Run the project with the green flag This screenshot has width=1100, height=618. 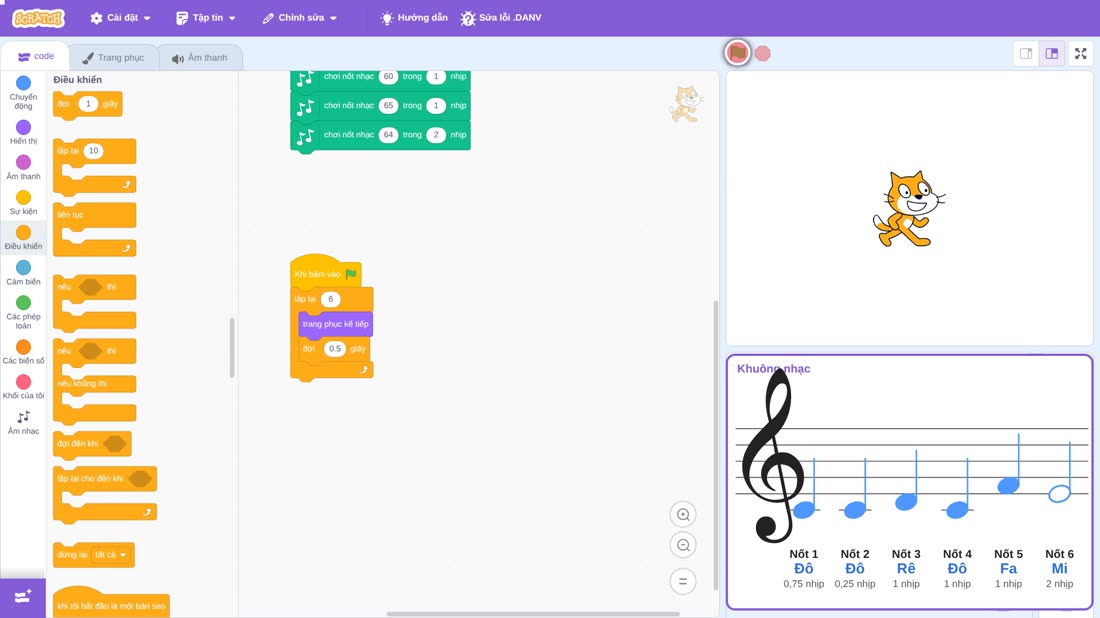[x=737, y=53]
